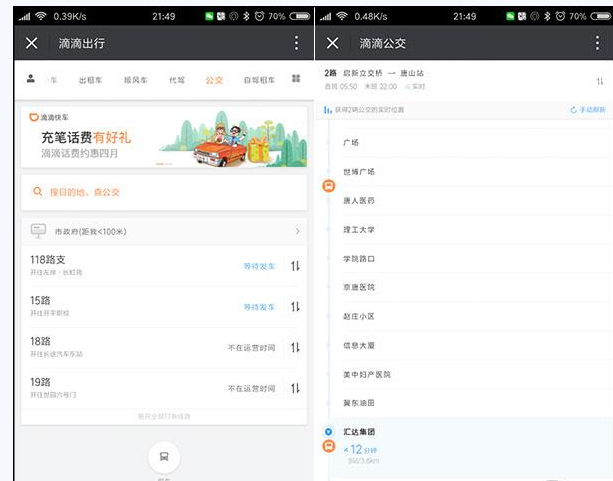Screen dimensions: 613x481
Task: Tap 等待发车 status on 118路支
Action: coord(259,266)
